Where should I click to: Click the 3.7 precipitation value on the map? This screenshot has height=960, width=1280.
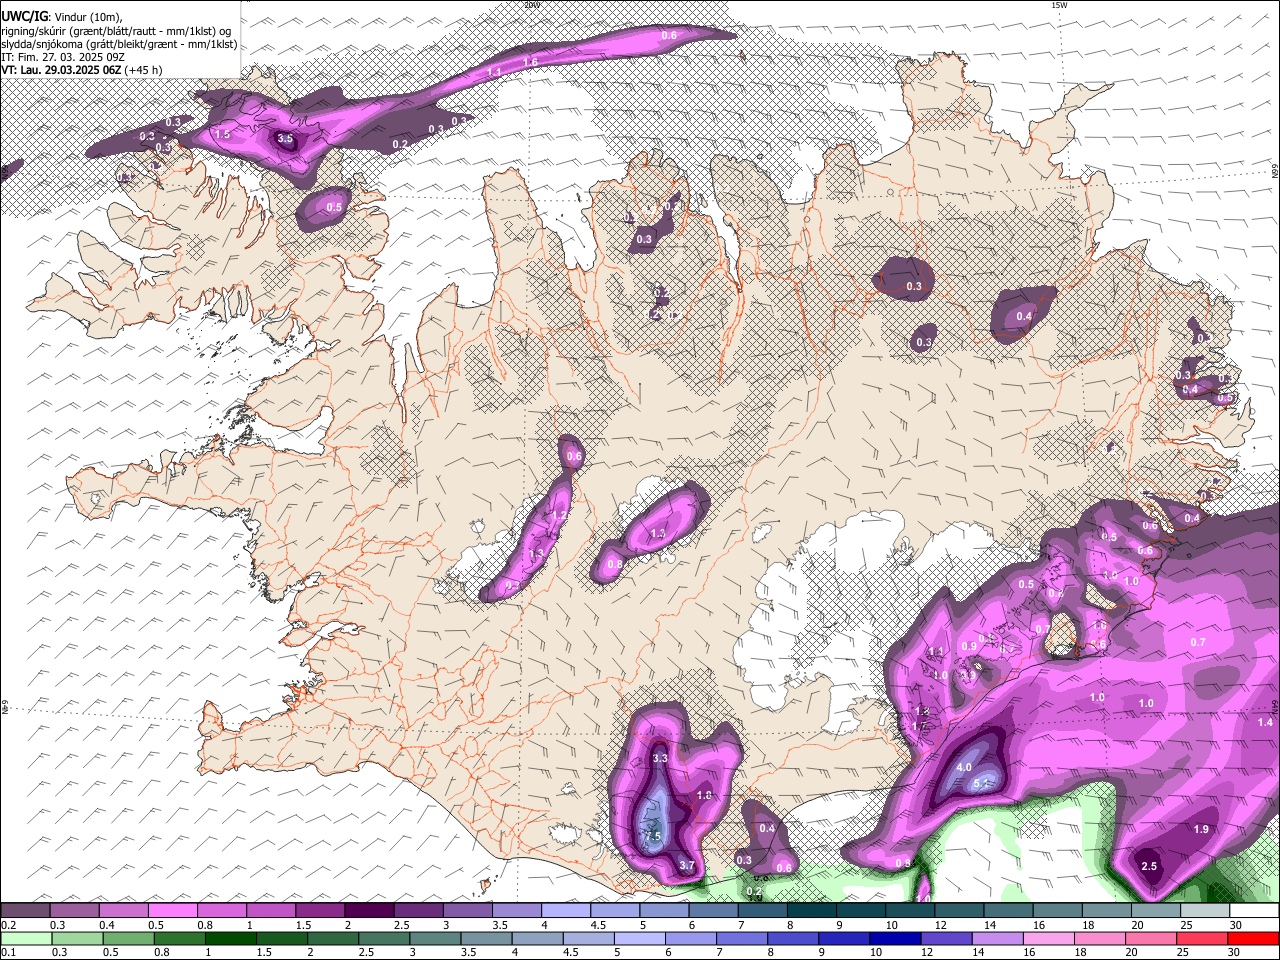coord(687,865)
